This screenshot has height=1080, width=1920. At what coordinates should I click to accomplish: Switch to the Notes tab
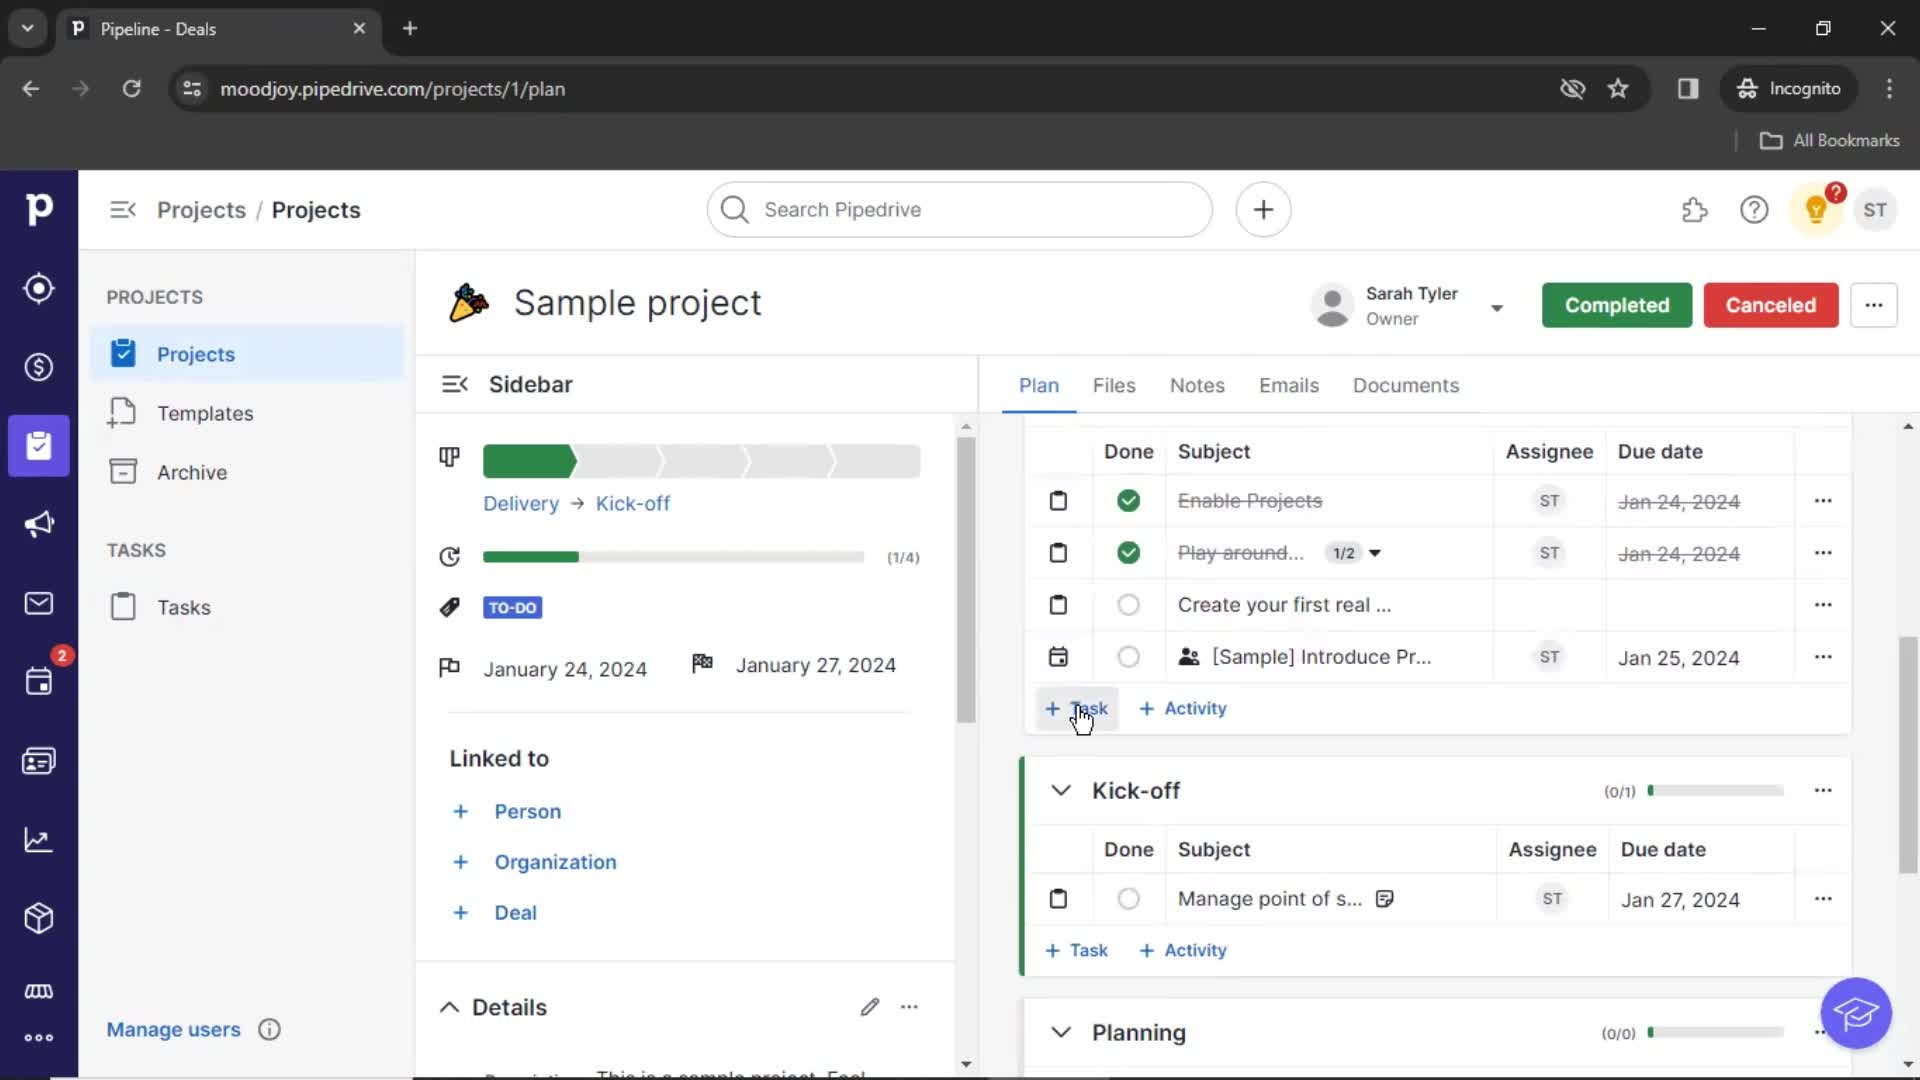point(1197,385)
